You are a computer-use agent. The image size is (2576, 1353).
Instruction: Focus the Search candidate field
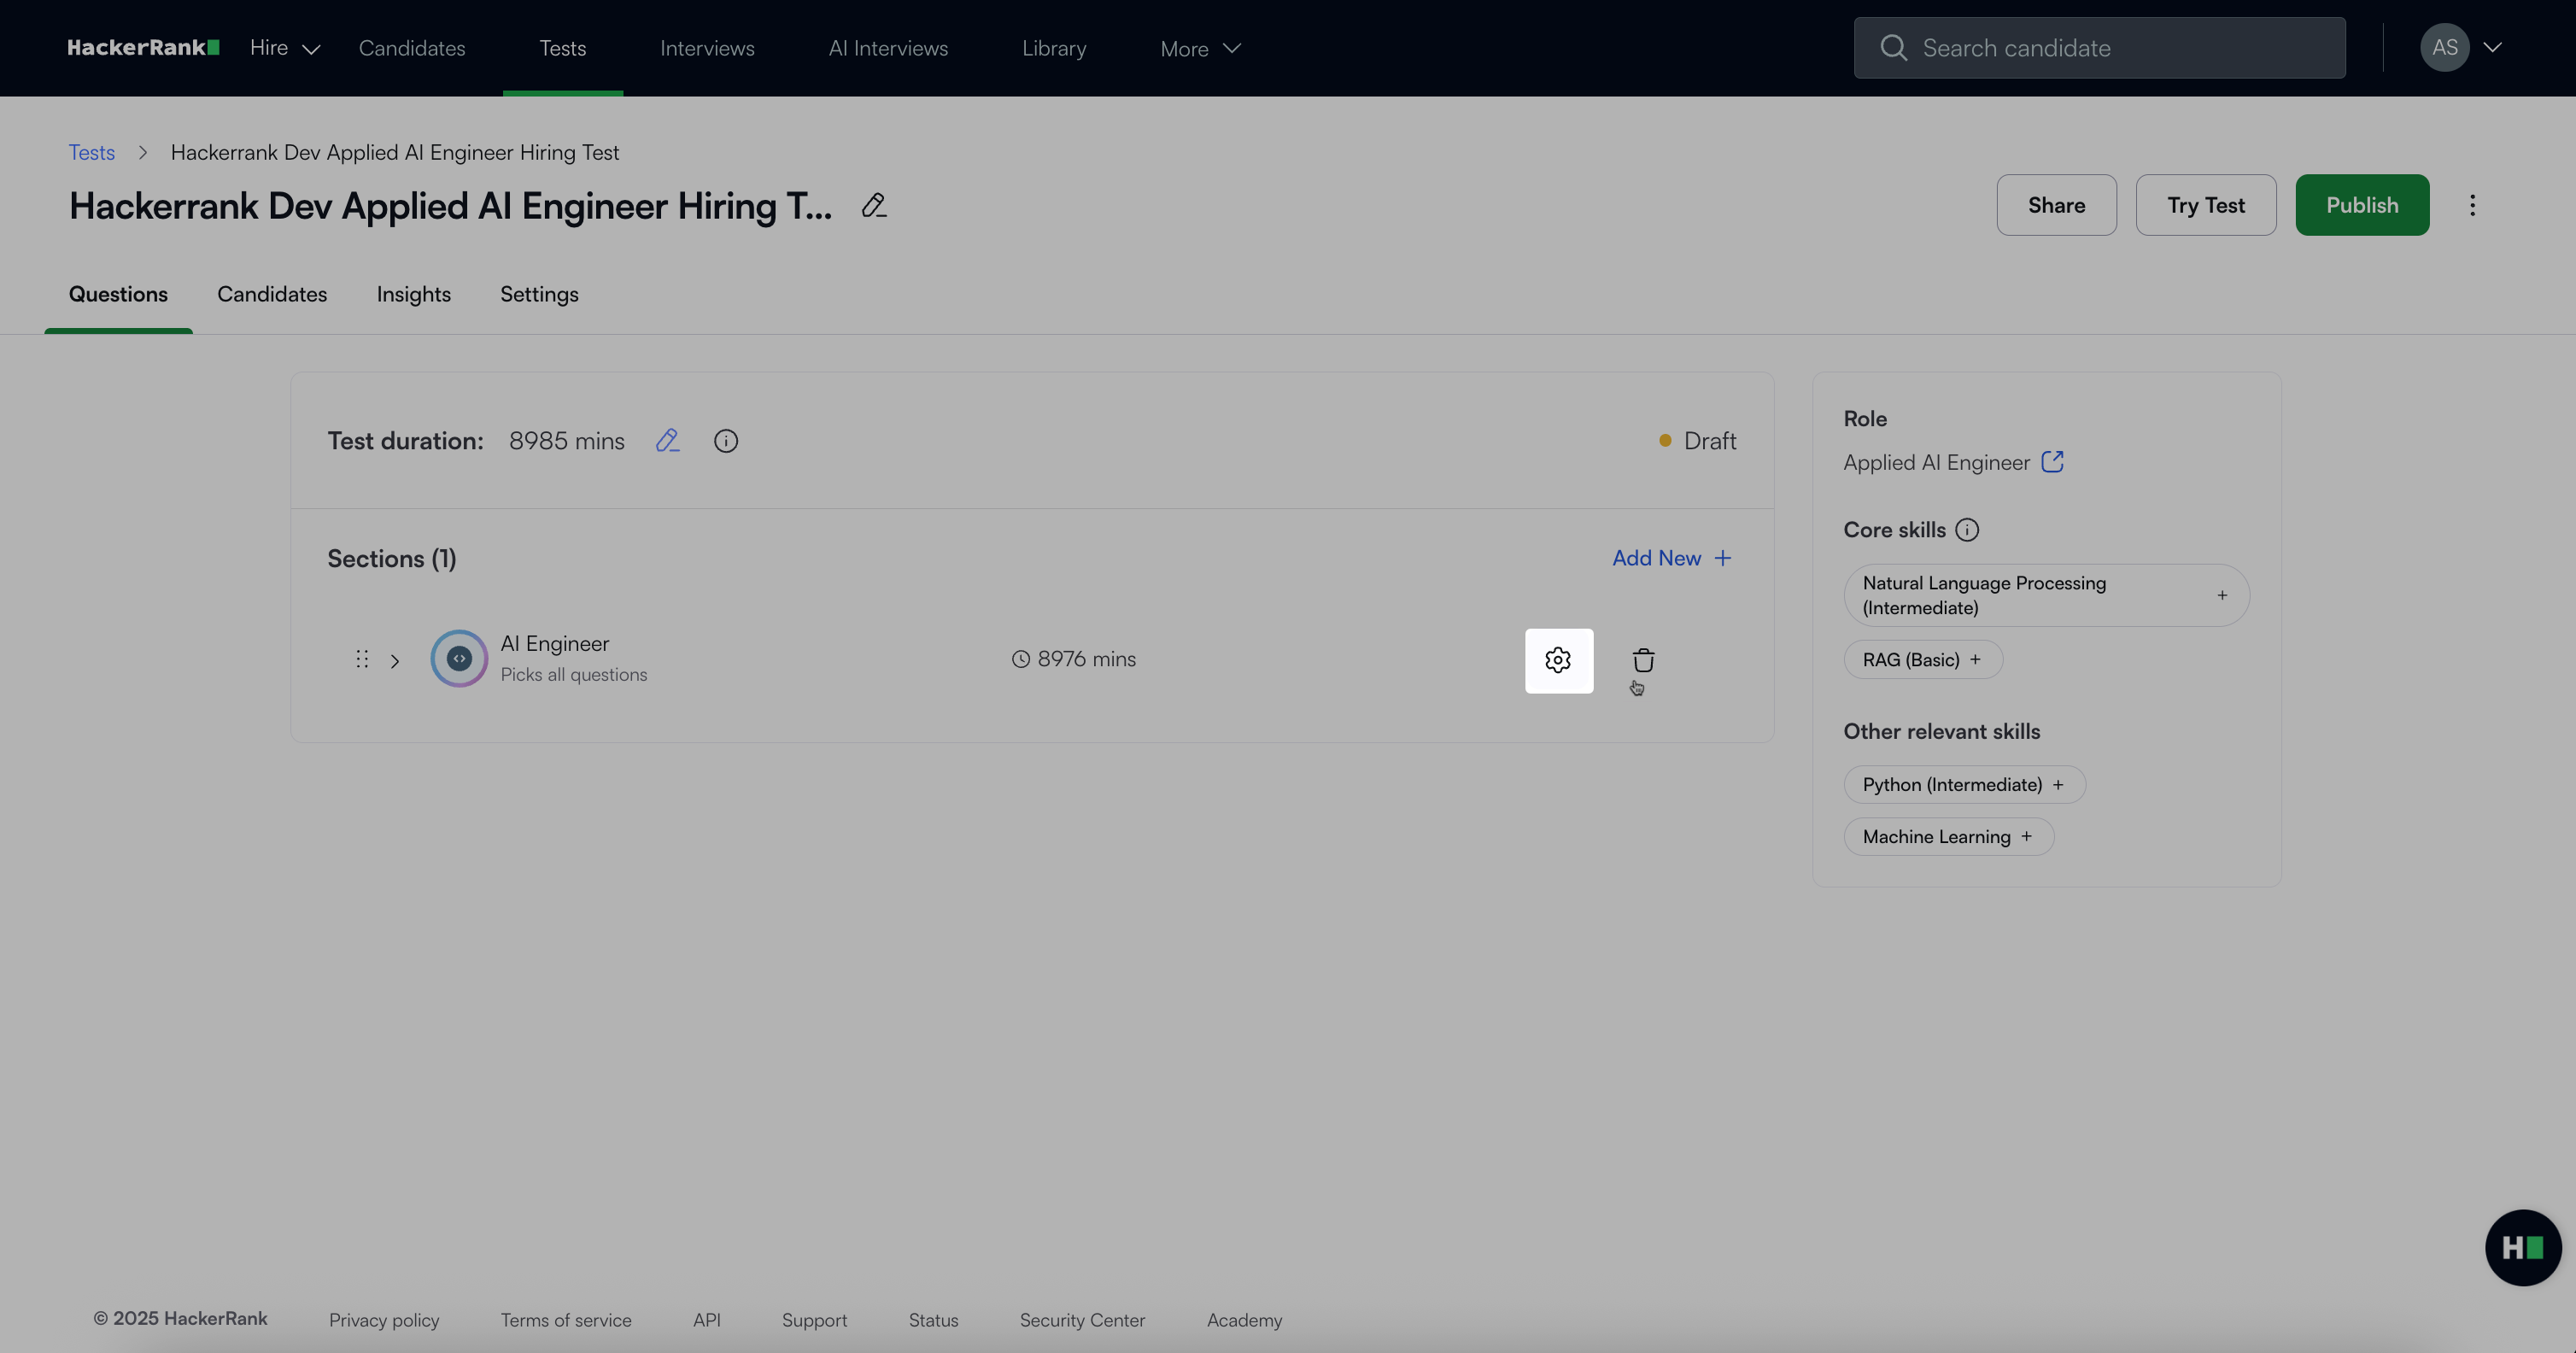point(2099,48)
